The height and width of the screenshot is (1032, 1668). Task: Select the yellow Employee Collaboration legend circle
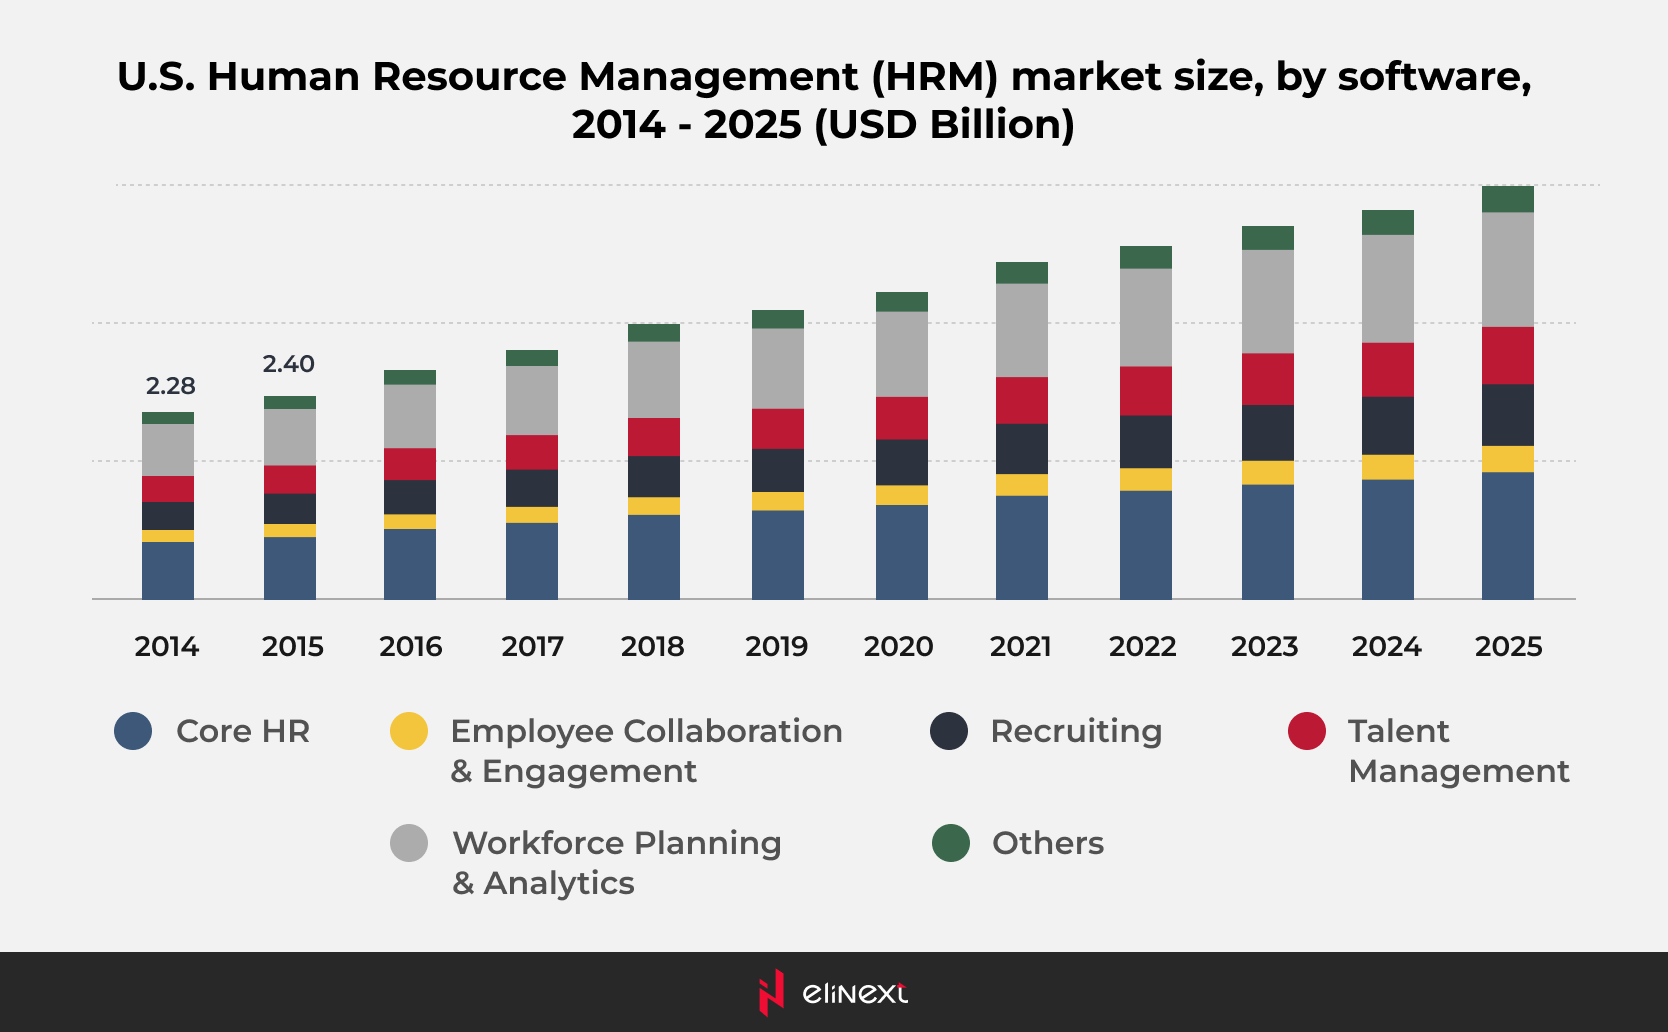(x=409, y=731)
